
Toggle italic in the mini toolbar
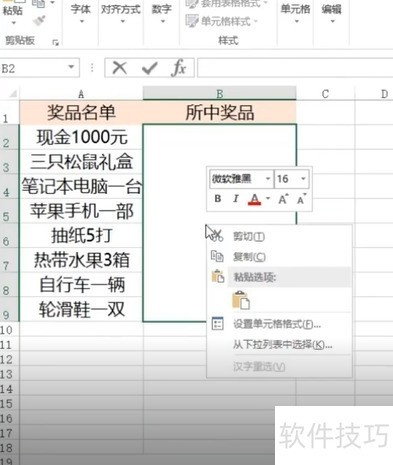click(x=236, y=199)
